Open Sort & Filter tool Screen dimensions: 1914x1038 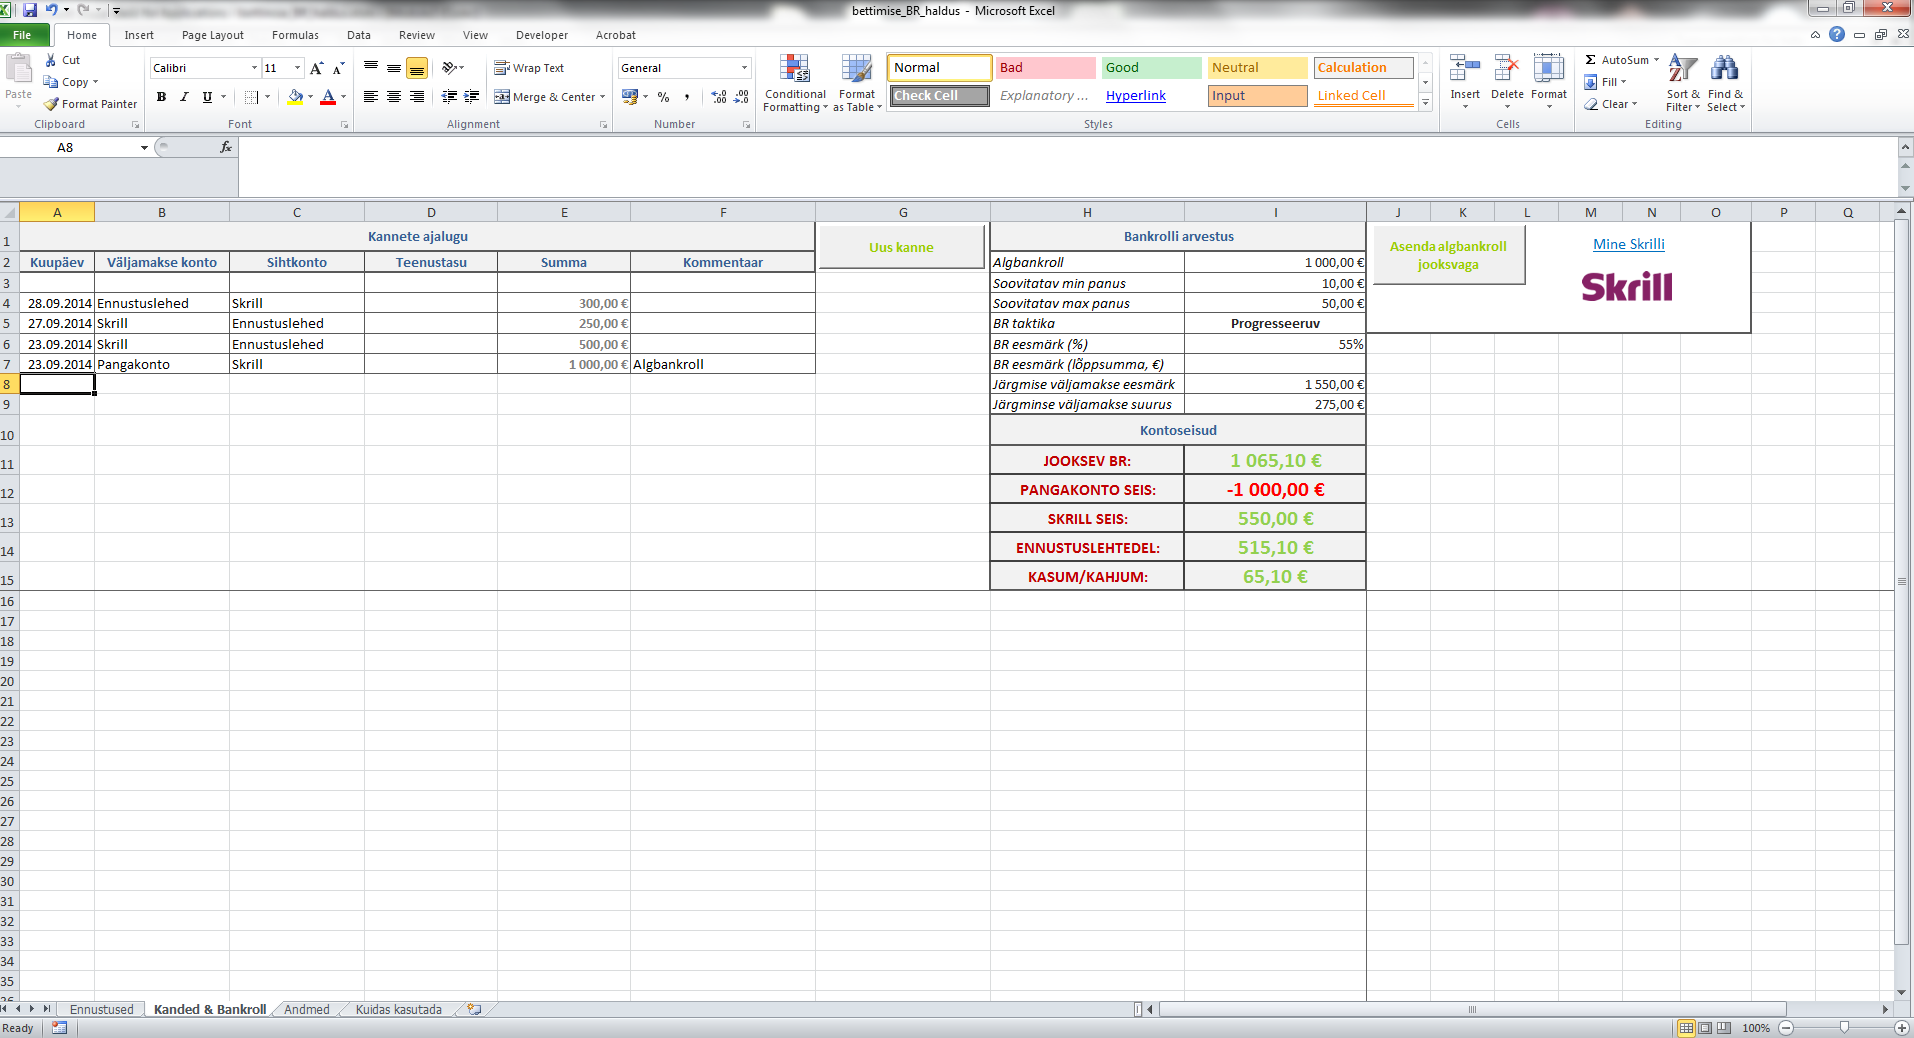[x=1682, y=83]
